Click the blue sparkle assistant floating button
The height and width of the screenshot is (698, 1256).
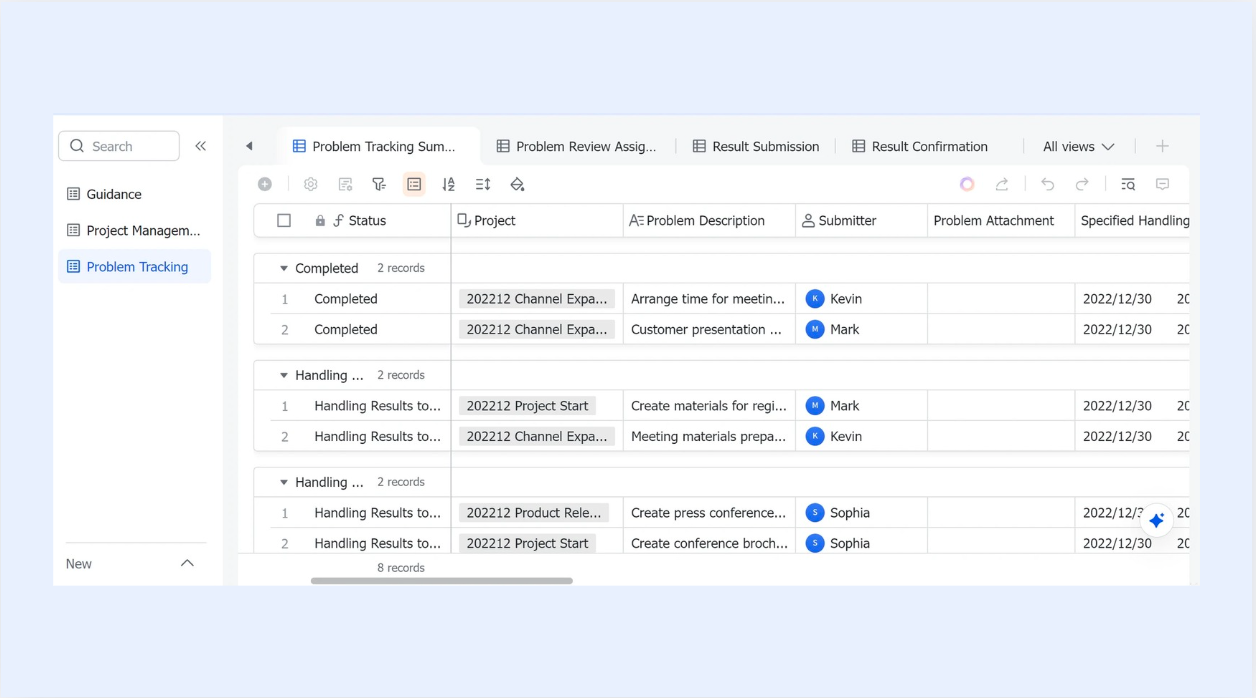(1157, 520)
